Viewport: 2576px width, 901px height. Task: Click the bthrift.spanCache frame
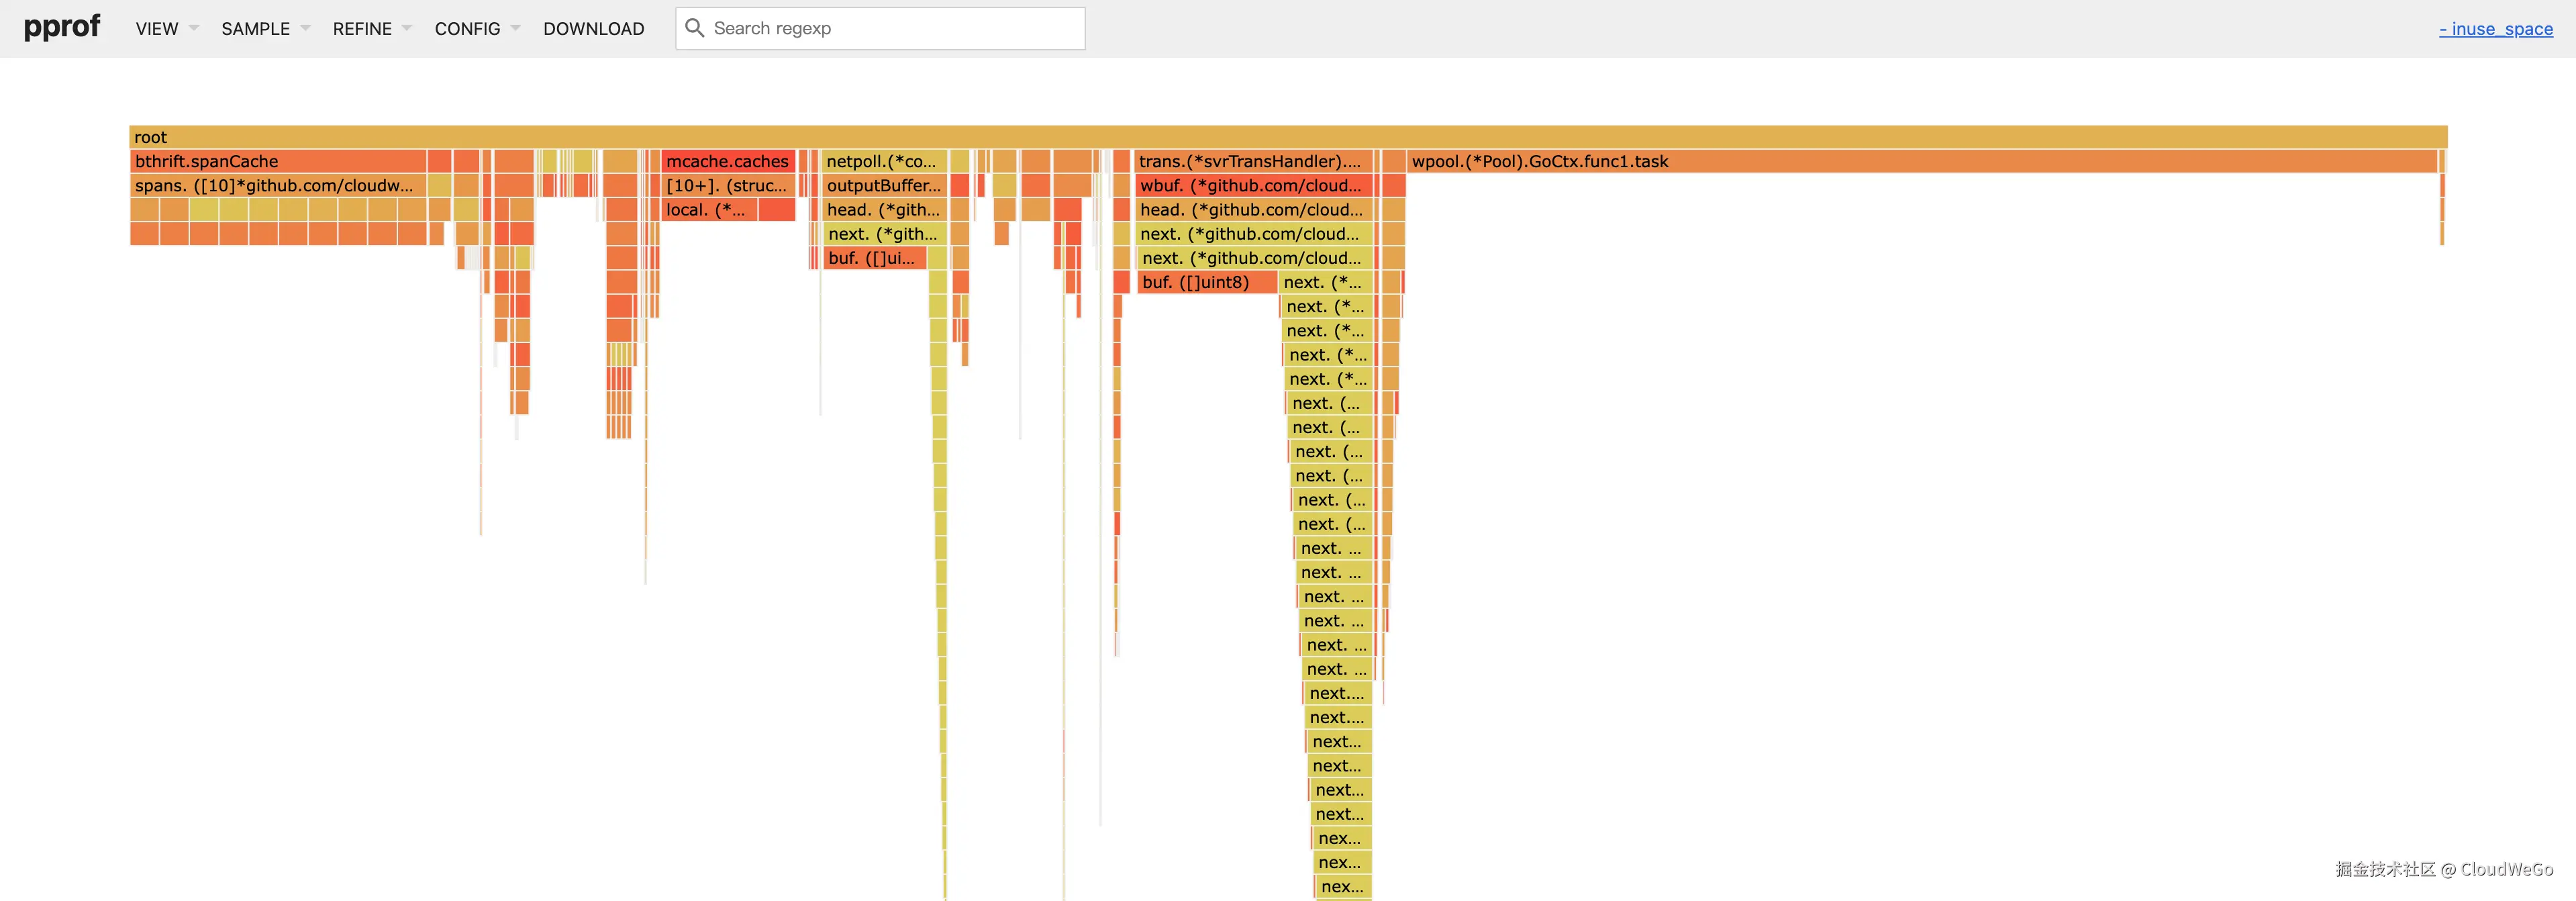pos(278,161)
